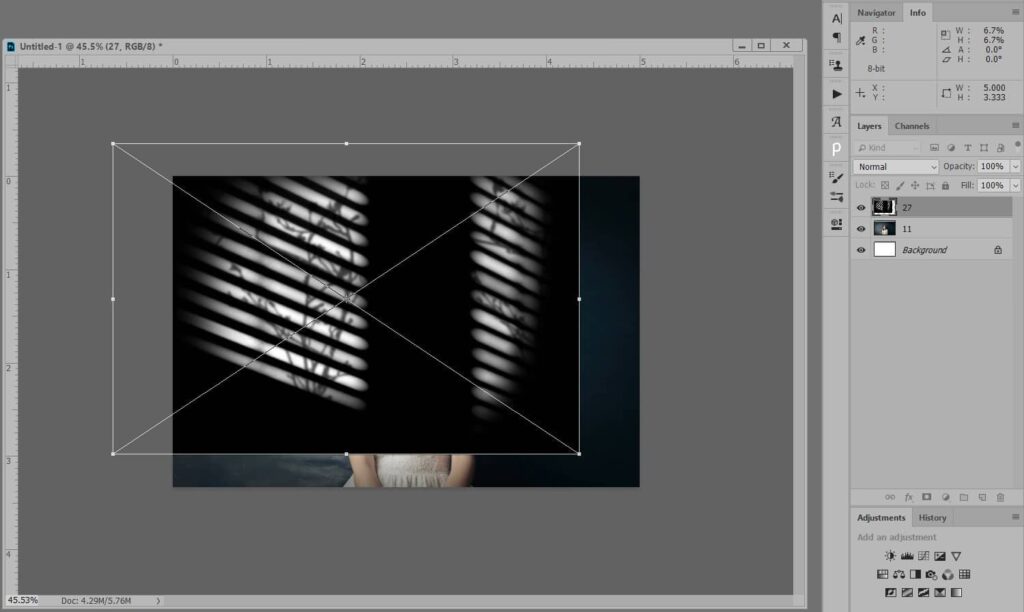Toggle visibility of layer 11
Screen dimensions: 1024x612
pos(861,229)
